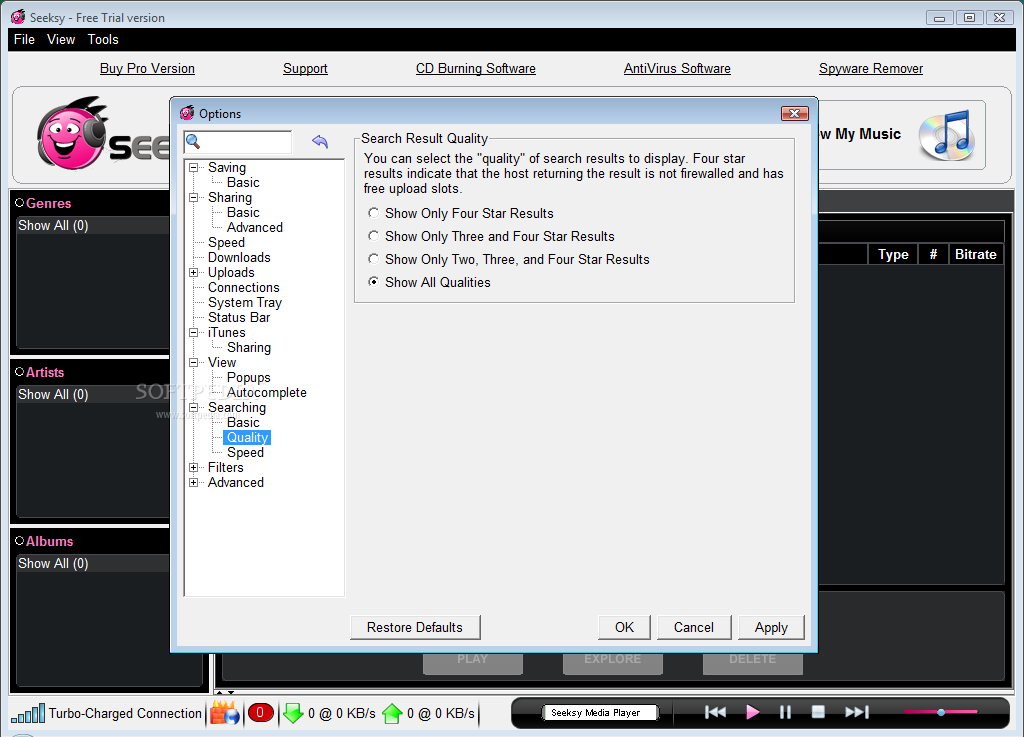Click the Seeksy pink mascot logo

pos(72,134)
